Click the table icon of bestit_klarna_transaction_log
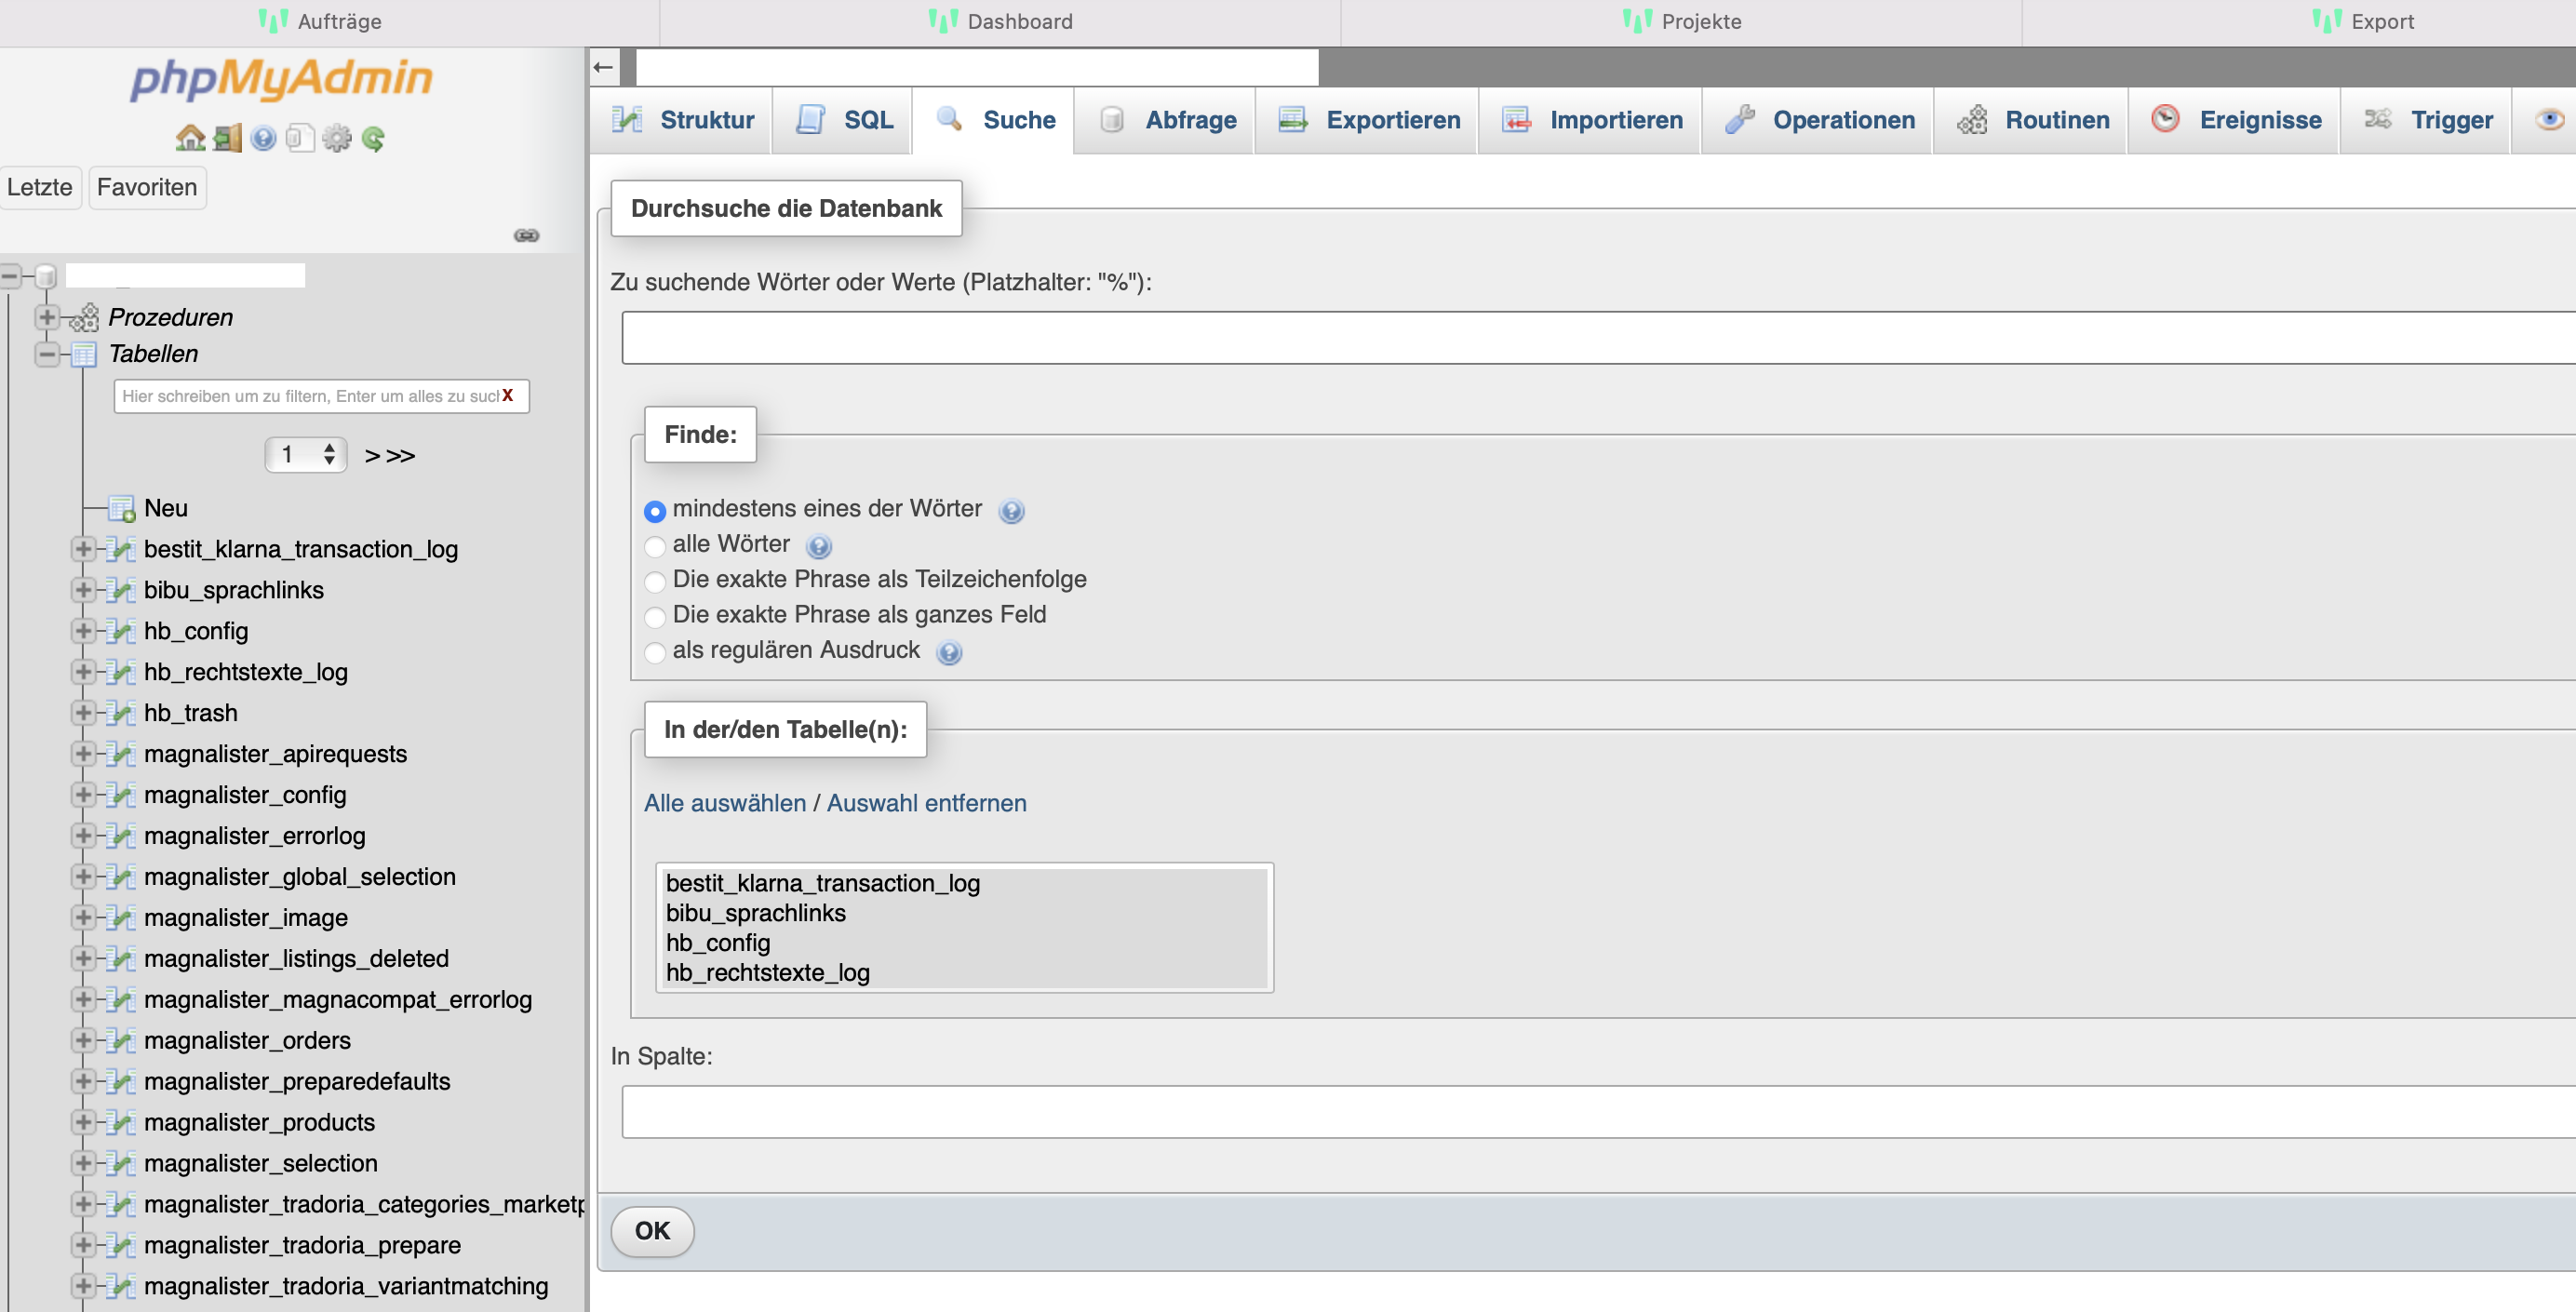 [x=121, y=549]
